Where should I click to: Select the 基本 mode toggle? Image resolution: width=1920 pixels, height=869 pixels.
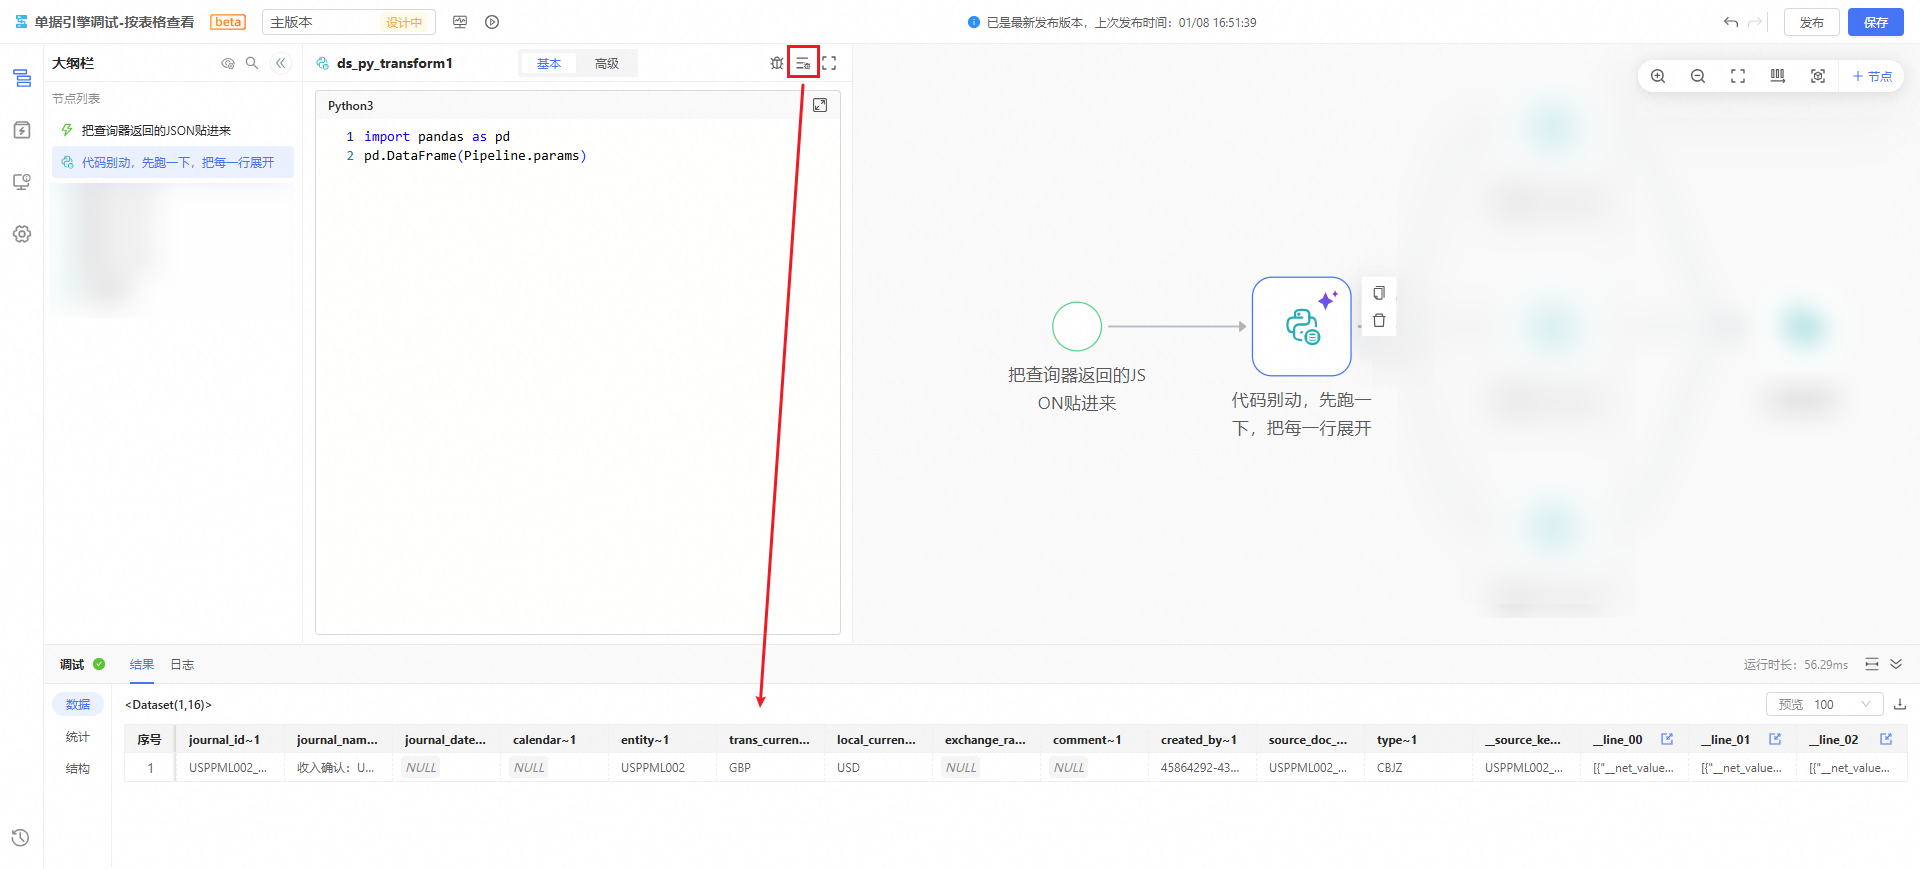549,64
